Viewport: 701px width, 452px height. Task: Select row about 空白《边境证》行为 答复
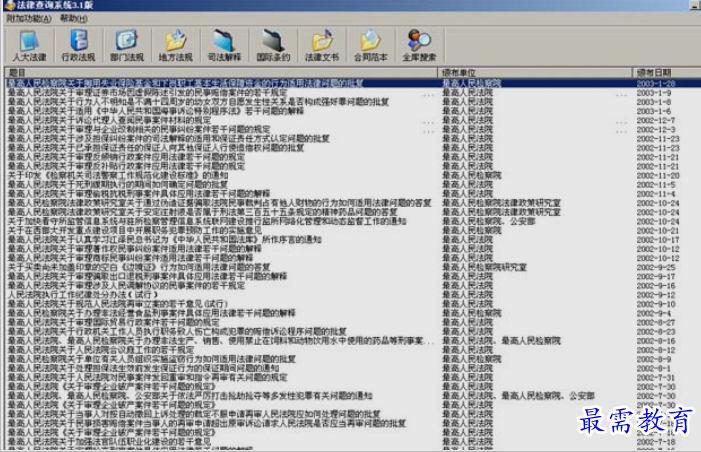[x=352, y=267]
